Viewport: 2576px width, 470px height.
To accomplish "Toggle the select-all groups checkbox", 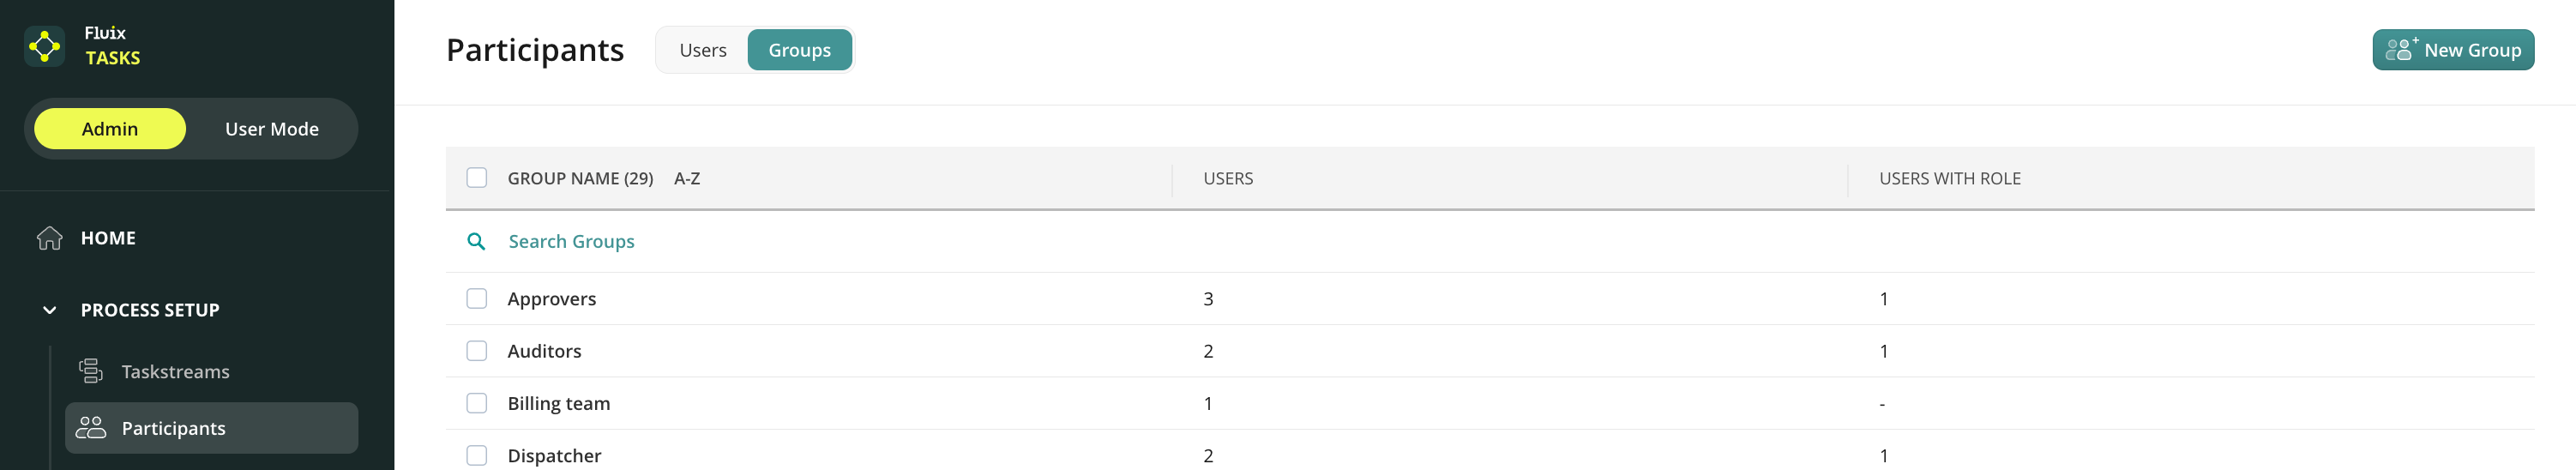I will coord(477,178).
